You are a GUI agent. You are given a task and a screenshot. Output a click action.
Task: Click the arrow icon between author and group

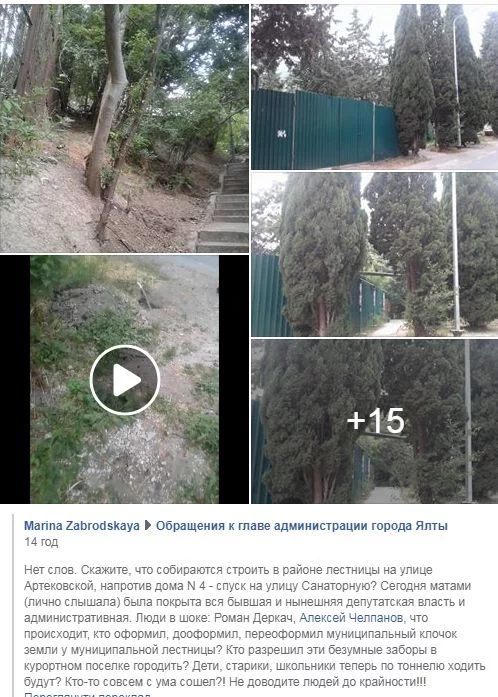148,525
